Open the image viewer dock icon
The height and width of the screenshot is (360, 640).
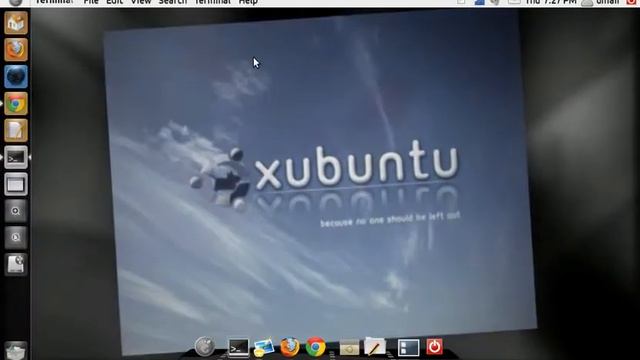pyautogui.click(x=264, y=348)
